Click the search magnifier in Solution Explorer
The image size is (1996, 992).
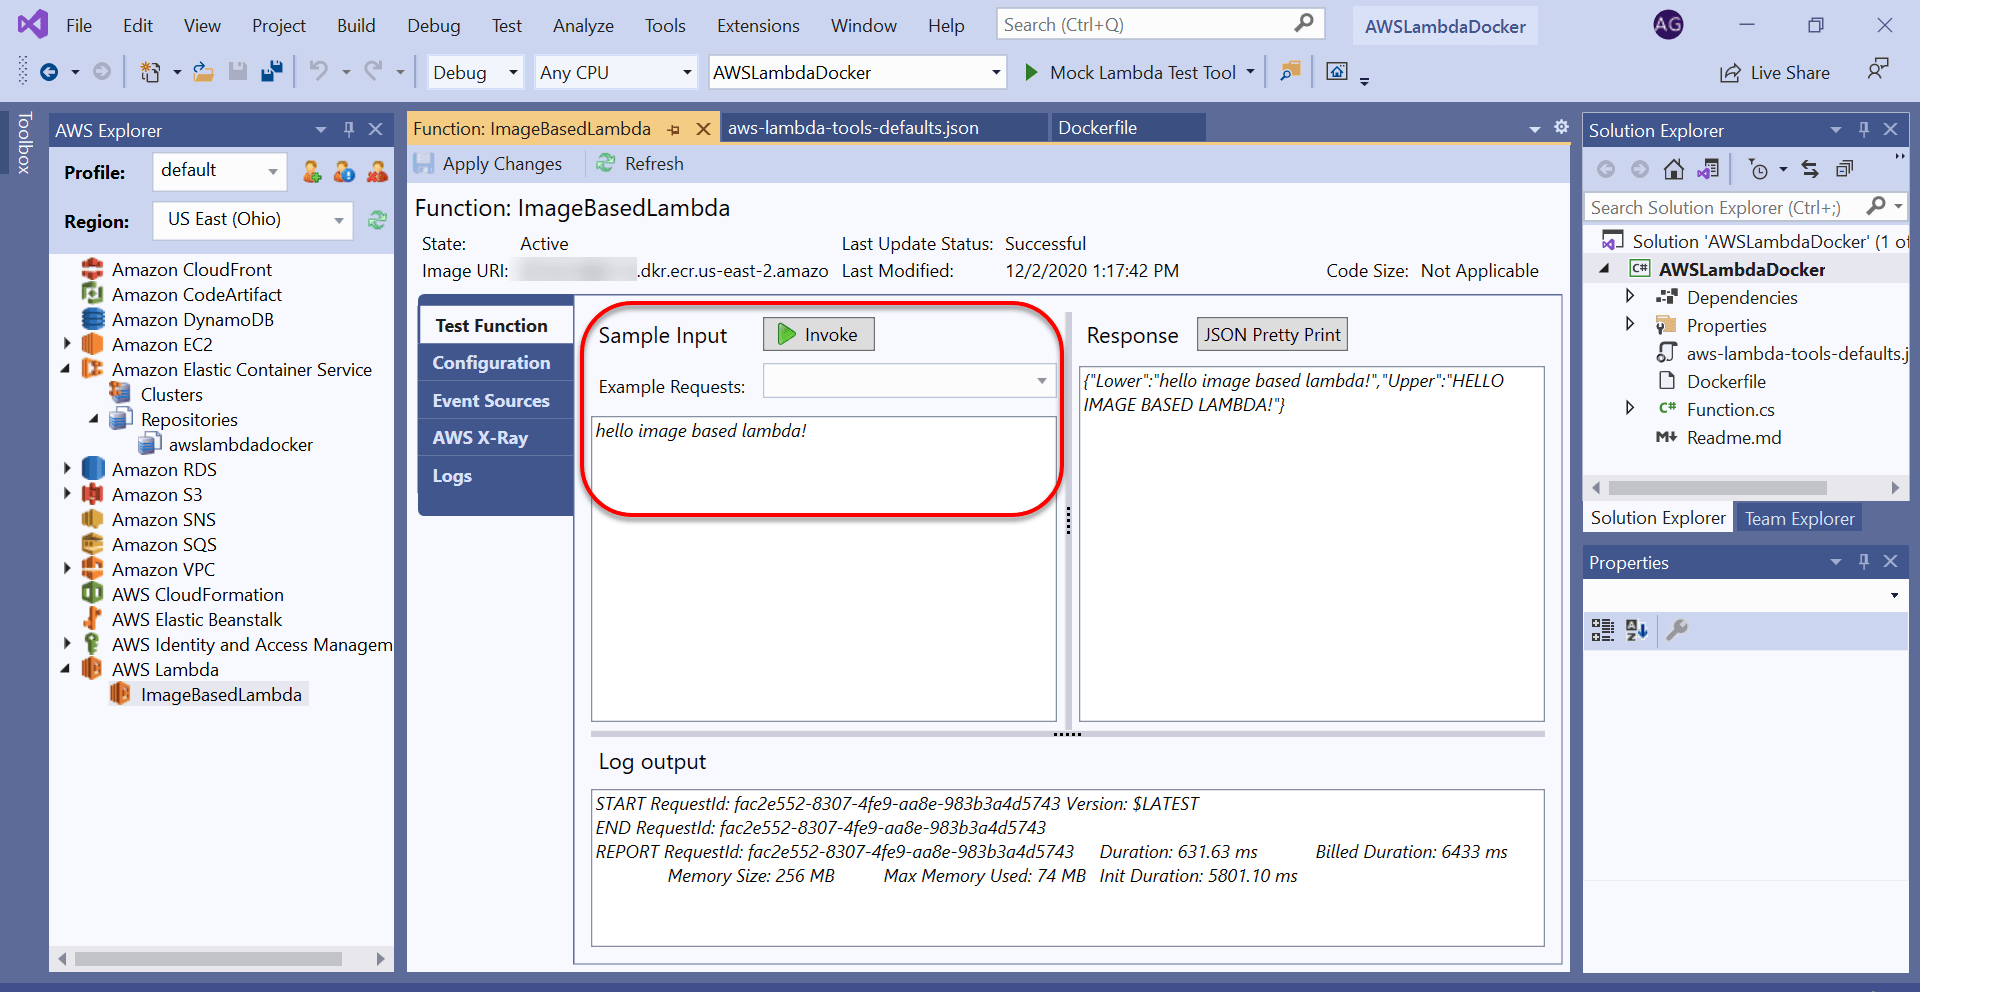coord(1876,206)
